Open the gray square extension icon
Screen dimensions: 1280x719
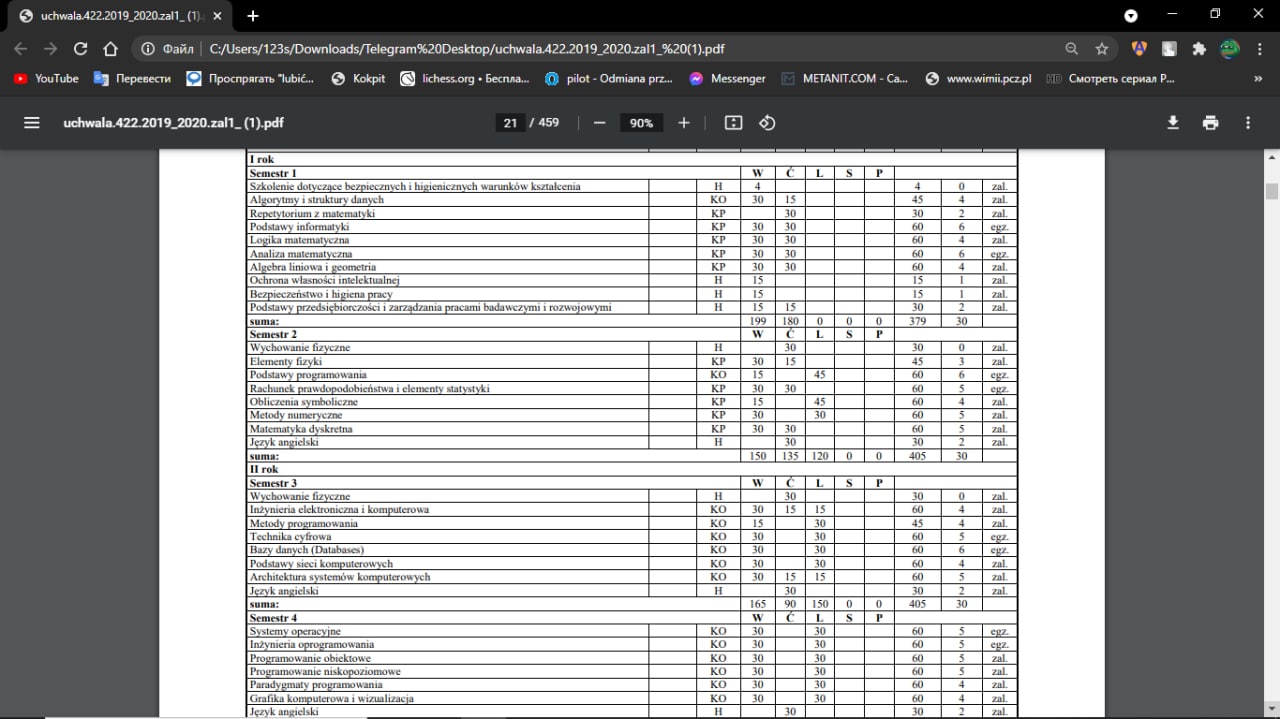[1168, 48]
